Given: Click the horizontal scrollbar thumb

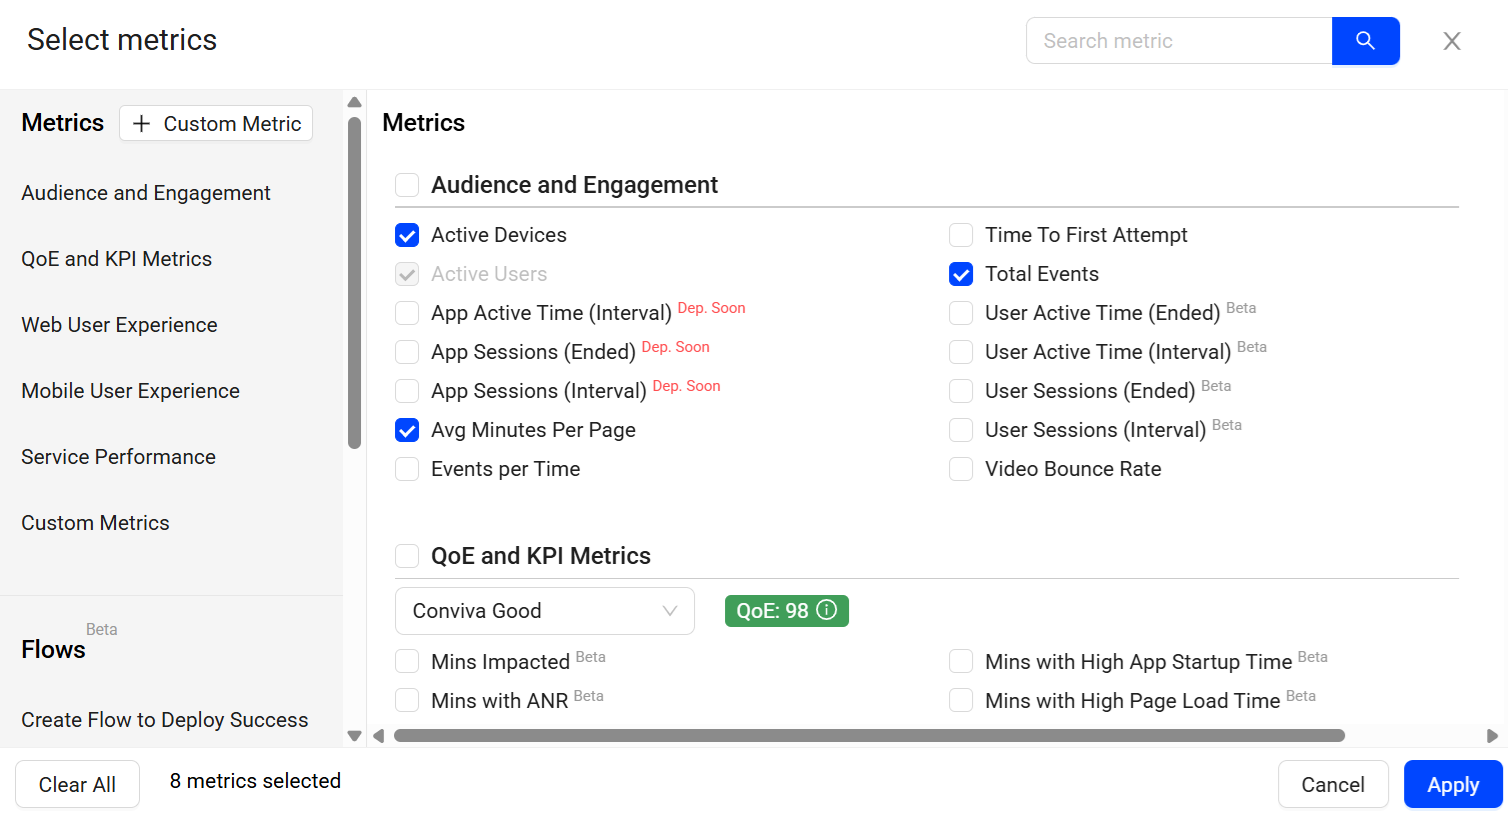Looking at the screenshot, I should click(x=868, y=736).
